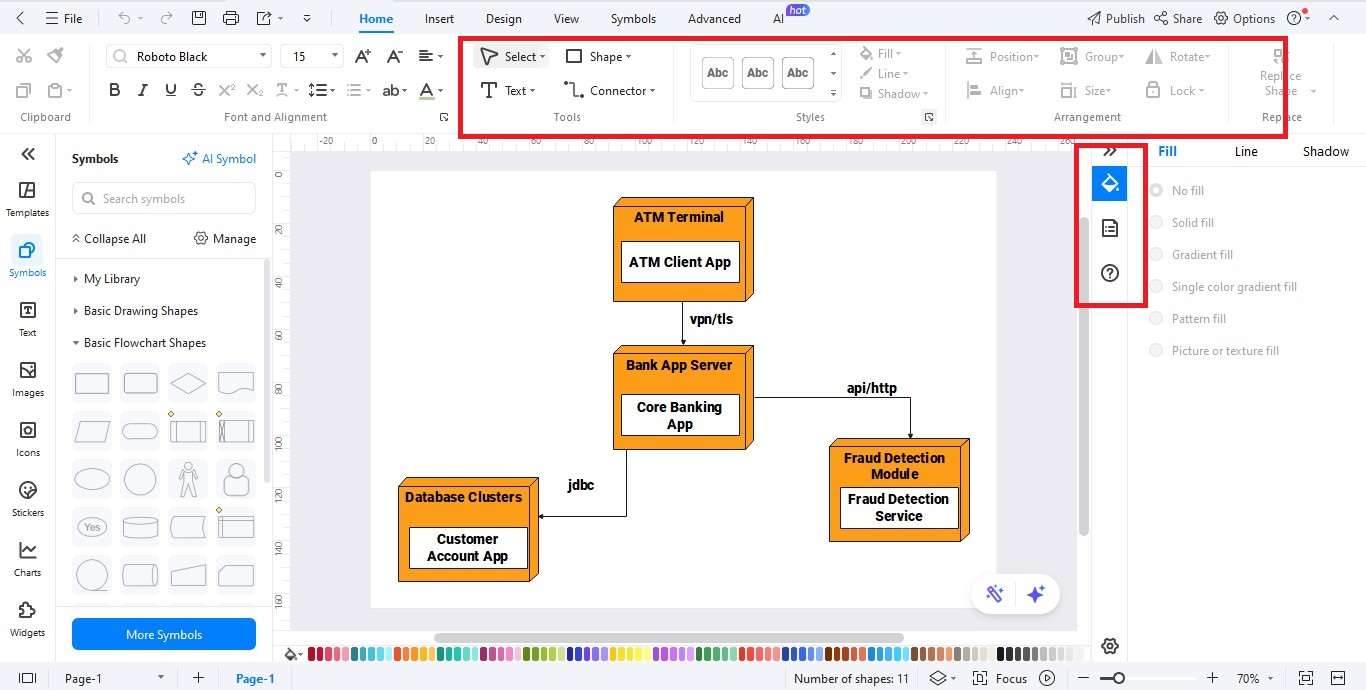Click Publish in the top toolbar
The width and height of the screenshot is (1366, 690).
coord(1115,18)
